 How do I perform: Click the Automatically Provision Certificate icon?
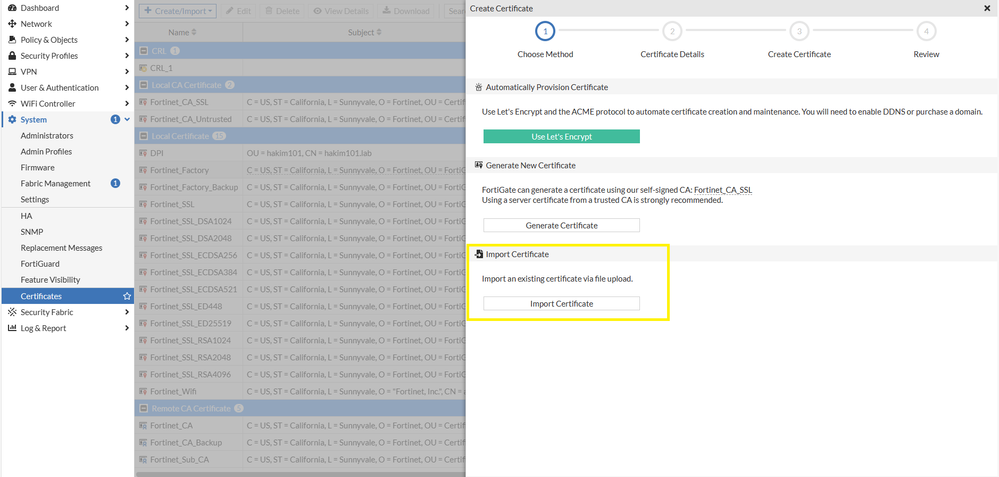tap(478, 87)
